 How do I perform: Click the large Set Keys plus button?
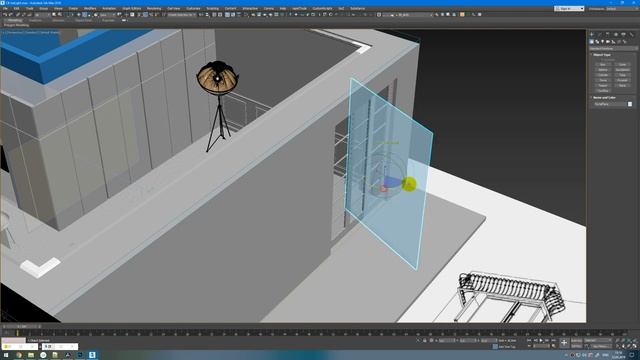pos(564,343)
